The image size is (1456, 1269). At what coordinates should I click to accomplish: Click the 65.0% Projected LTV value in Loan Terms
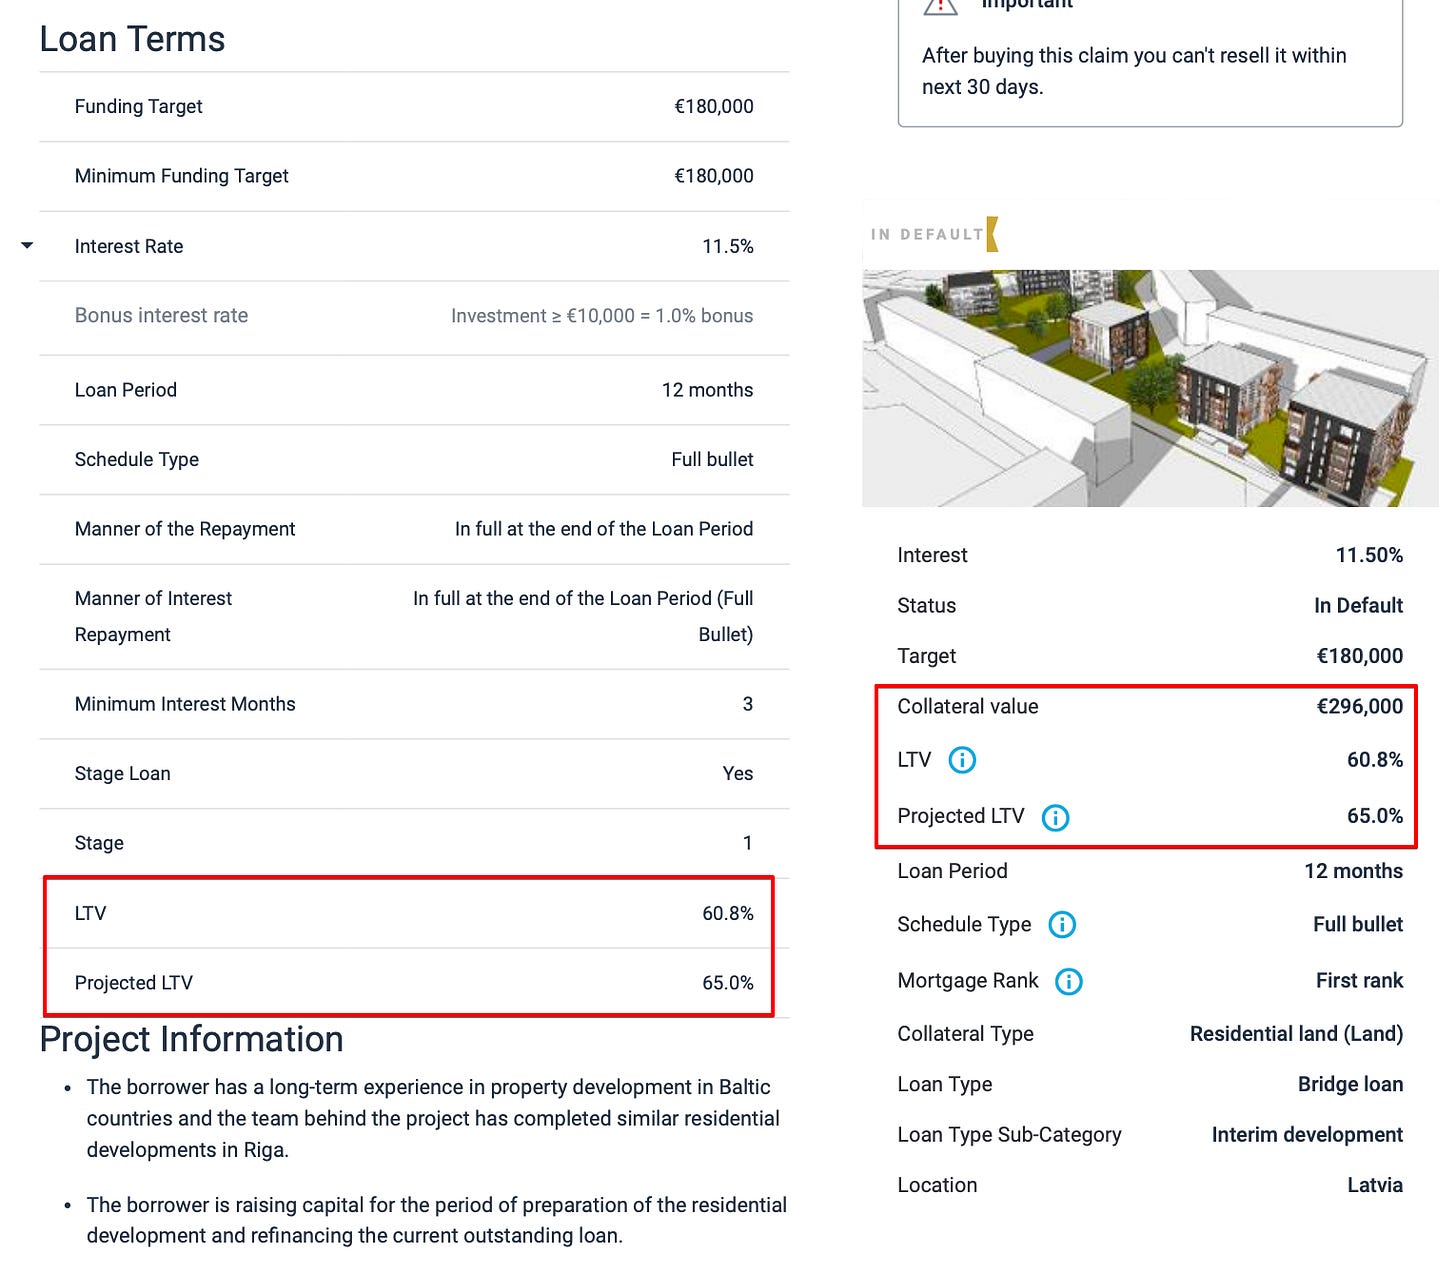pyautogui.click(x=728, y=983)
